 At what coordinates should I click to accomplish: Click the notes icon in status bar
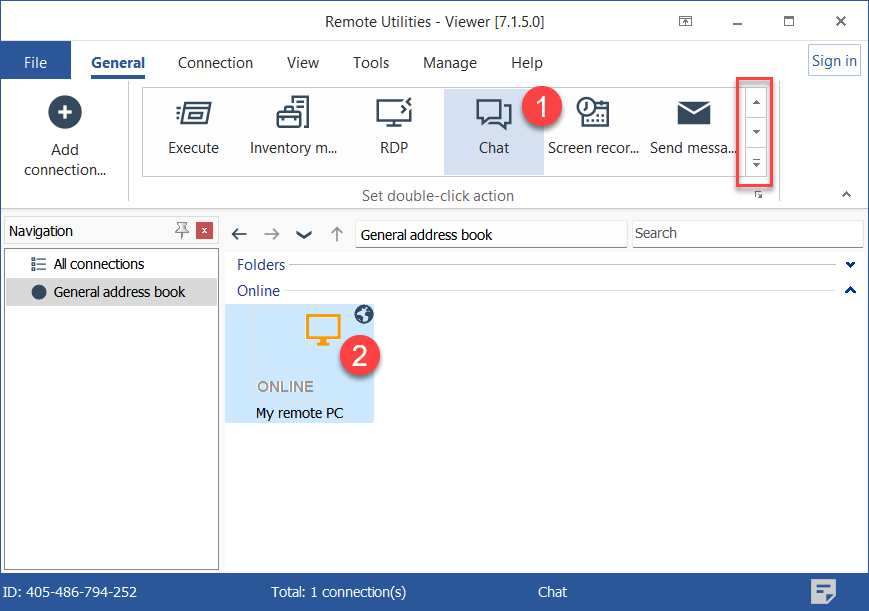point(823,591)
